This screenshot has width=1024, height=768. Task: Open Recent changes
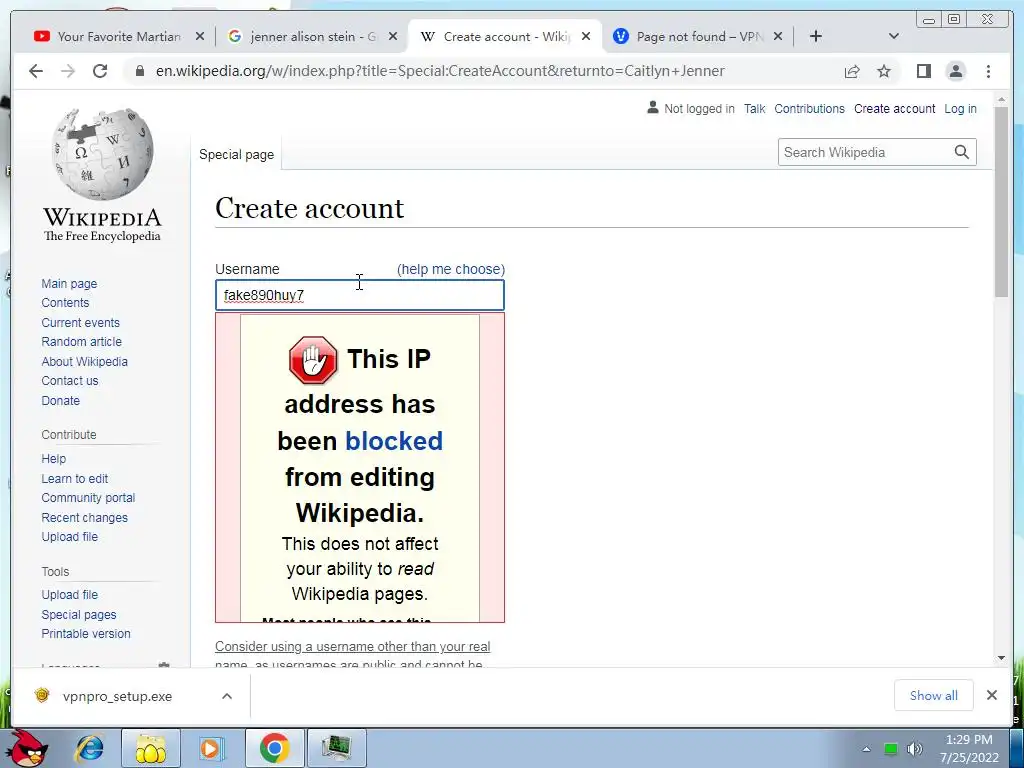84,518
